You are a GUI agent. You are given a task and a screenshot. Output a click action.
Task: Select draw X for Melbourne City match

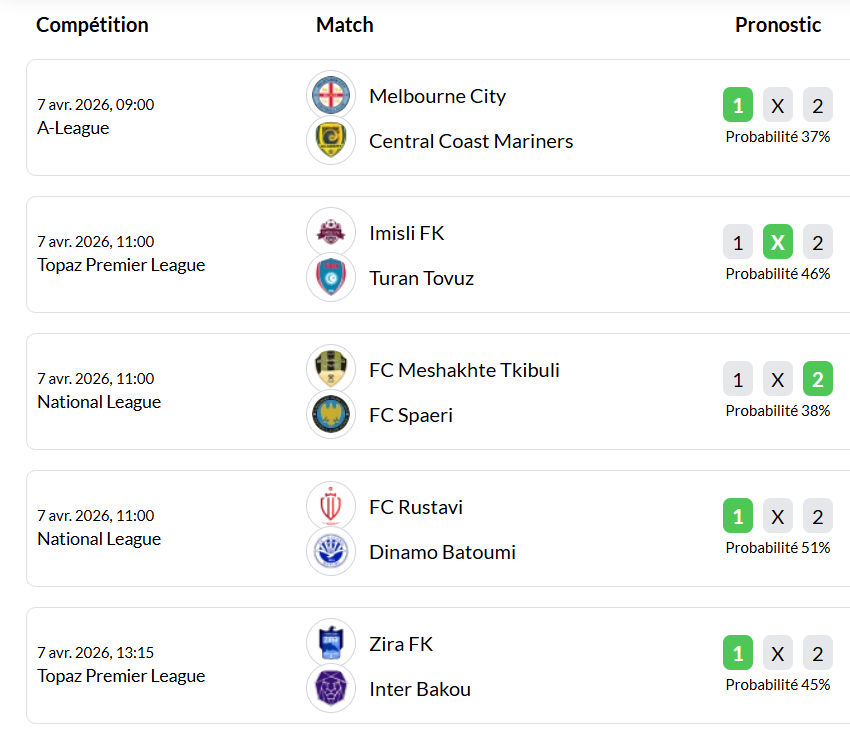(777, 105)
